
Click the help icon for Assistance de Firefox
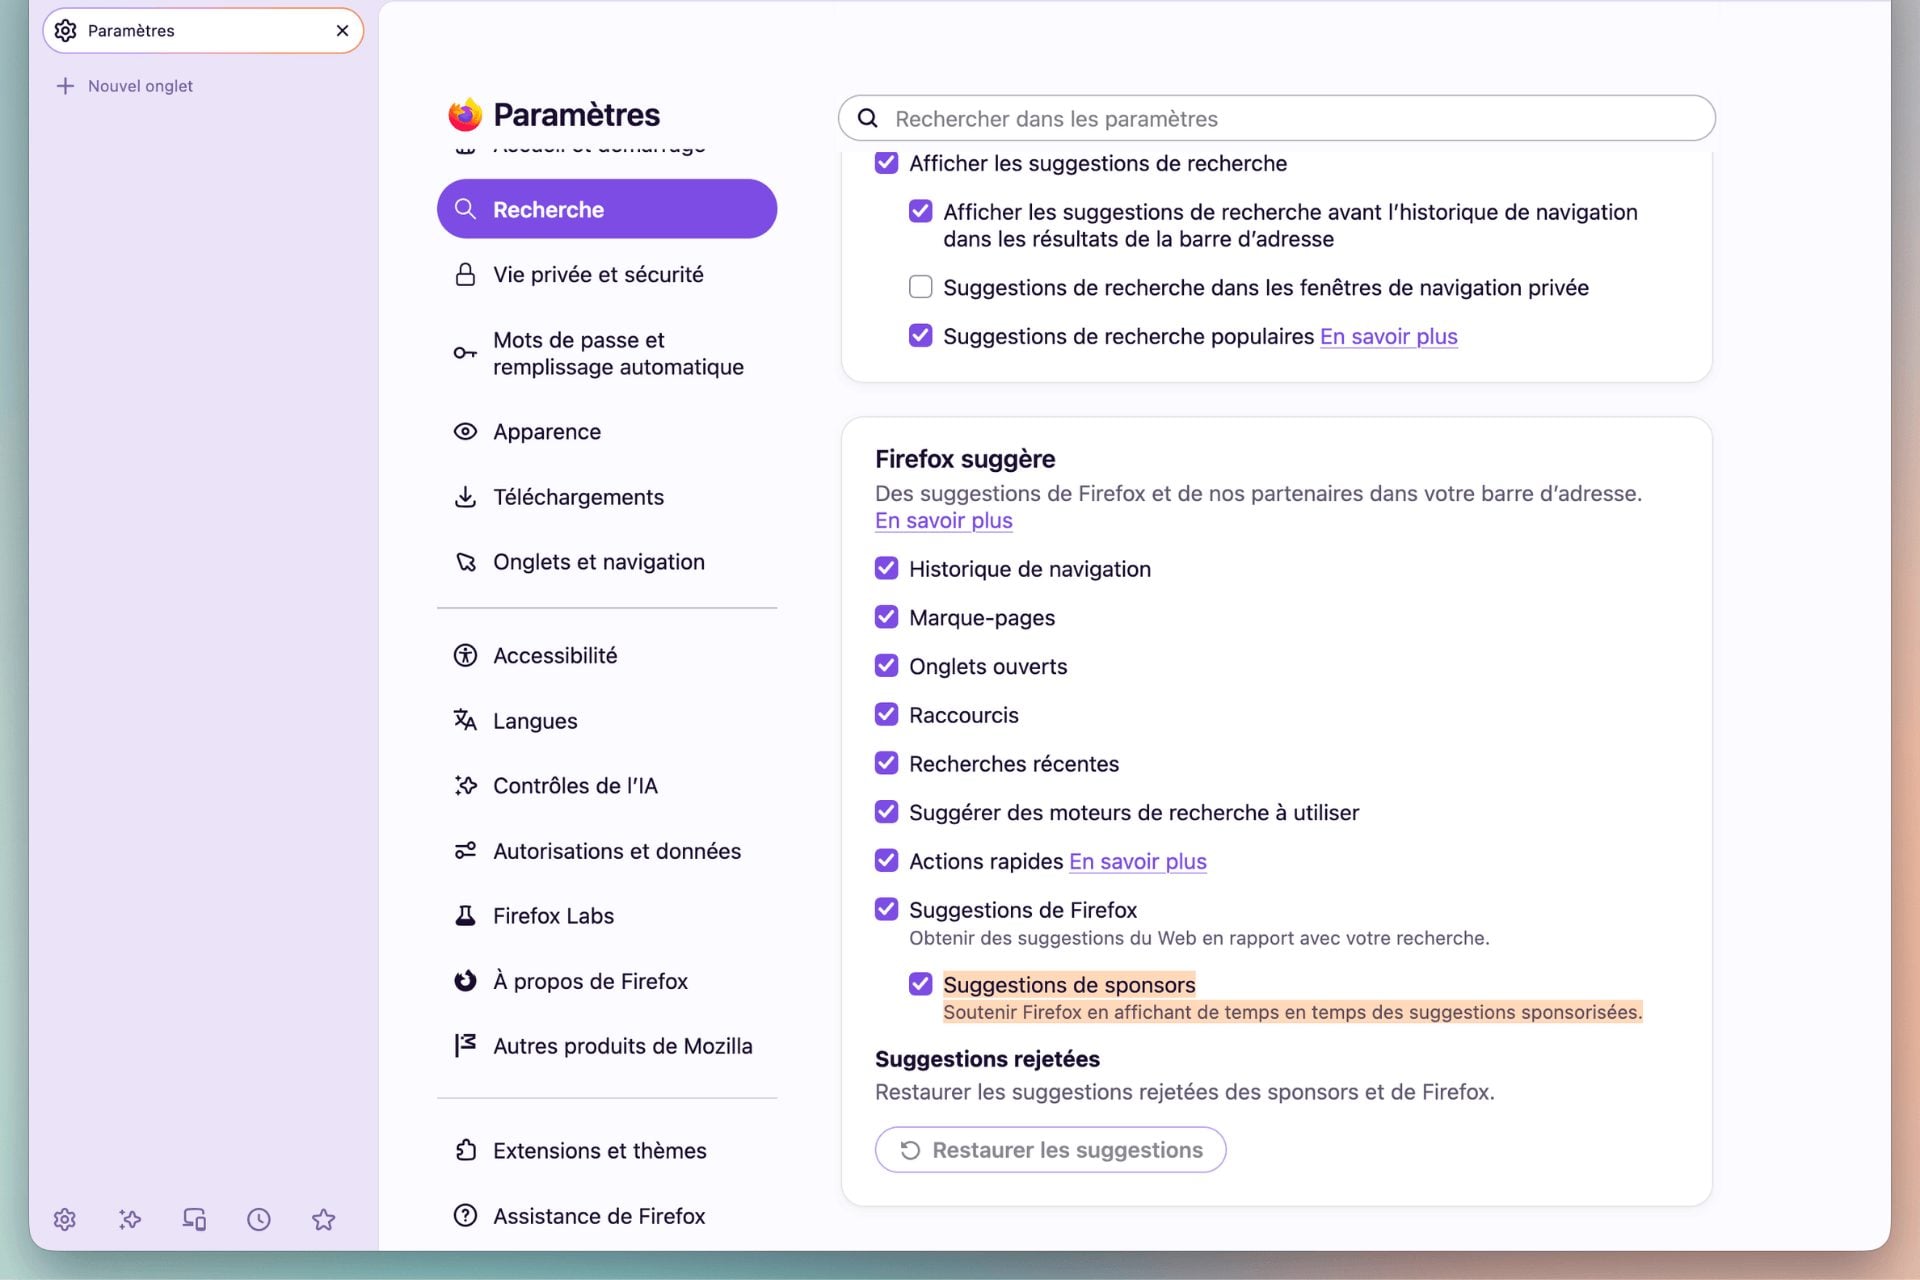click(465, 1215)
